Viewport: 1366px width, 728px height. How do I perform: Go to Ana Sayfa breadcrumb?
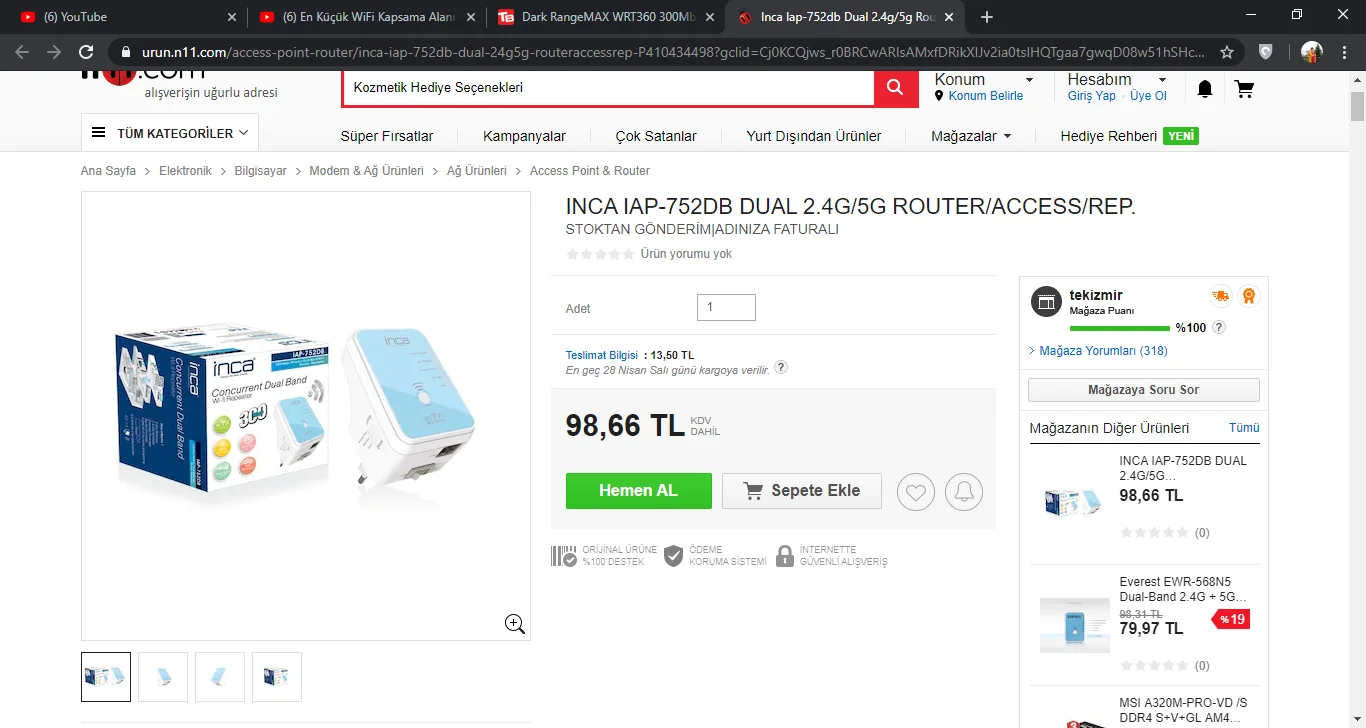coord(108,171)
